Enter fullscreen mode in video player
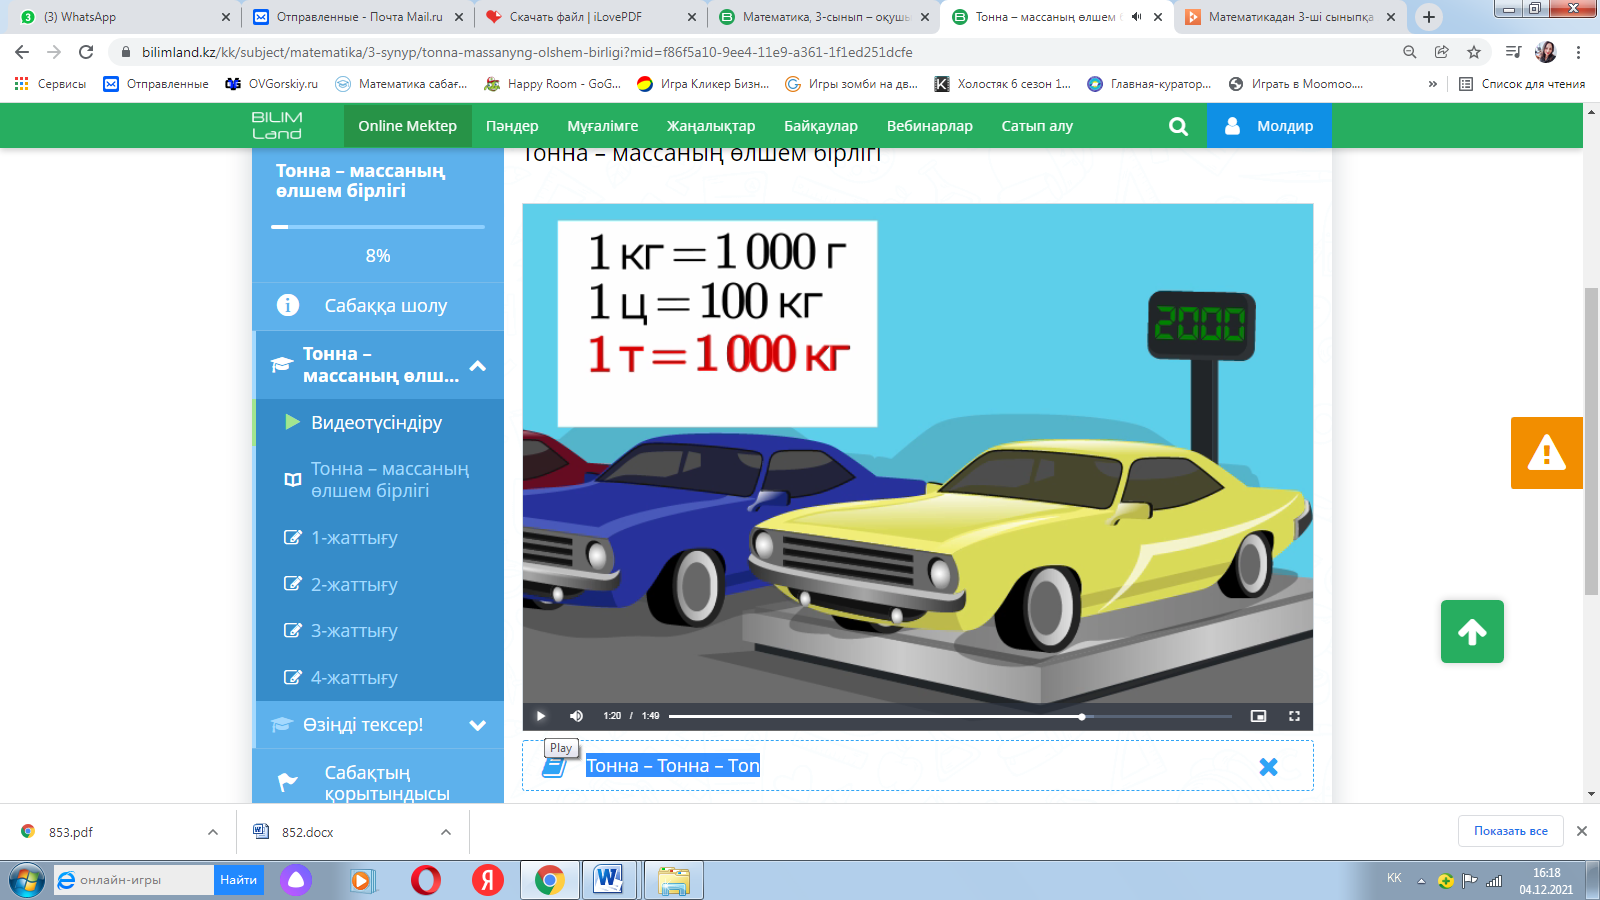The width and height of the screenshot is (1600, 900). point(1294,716)
